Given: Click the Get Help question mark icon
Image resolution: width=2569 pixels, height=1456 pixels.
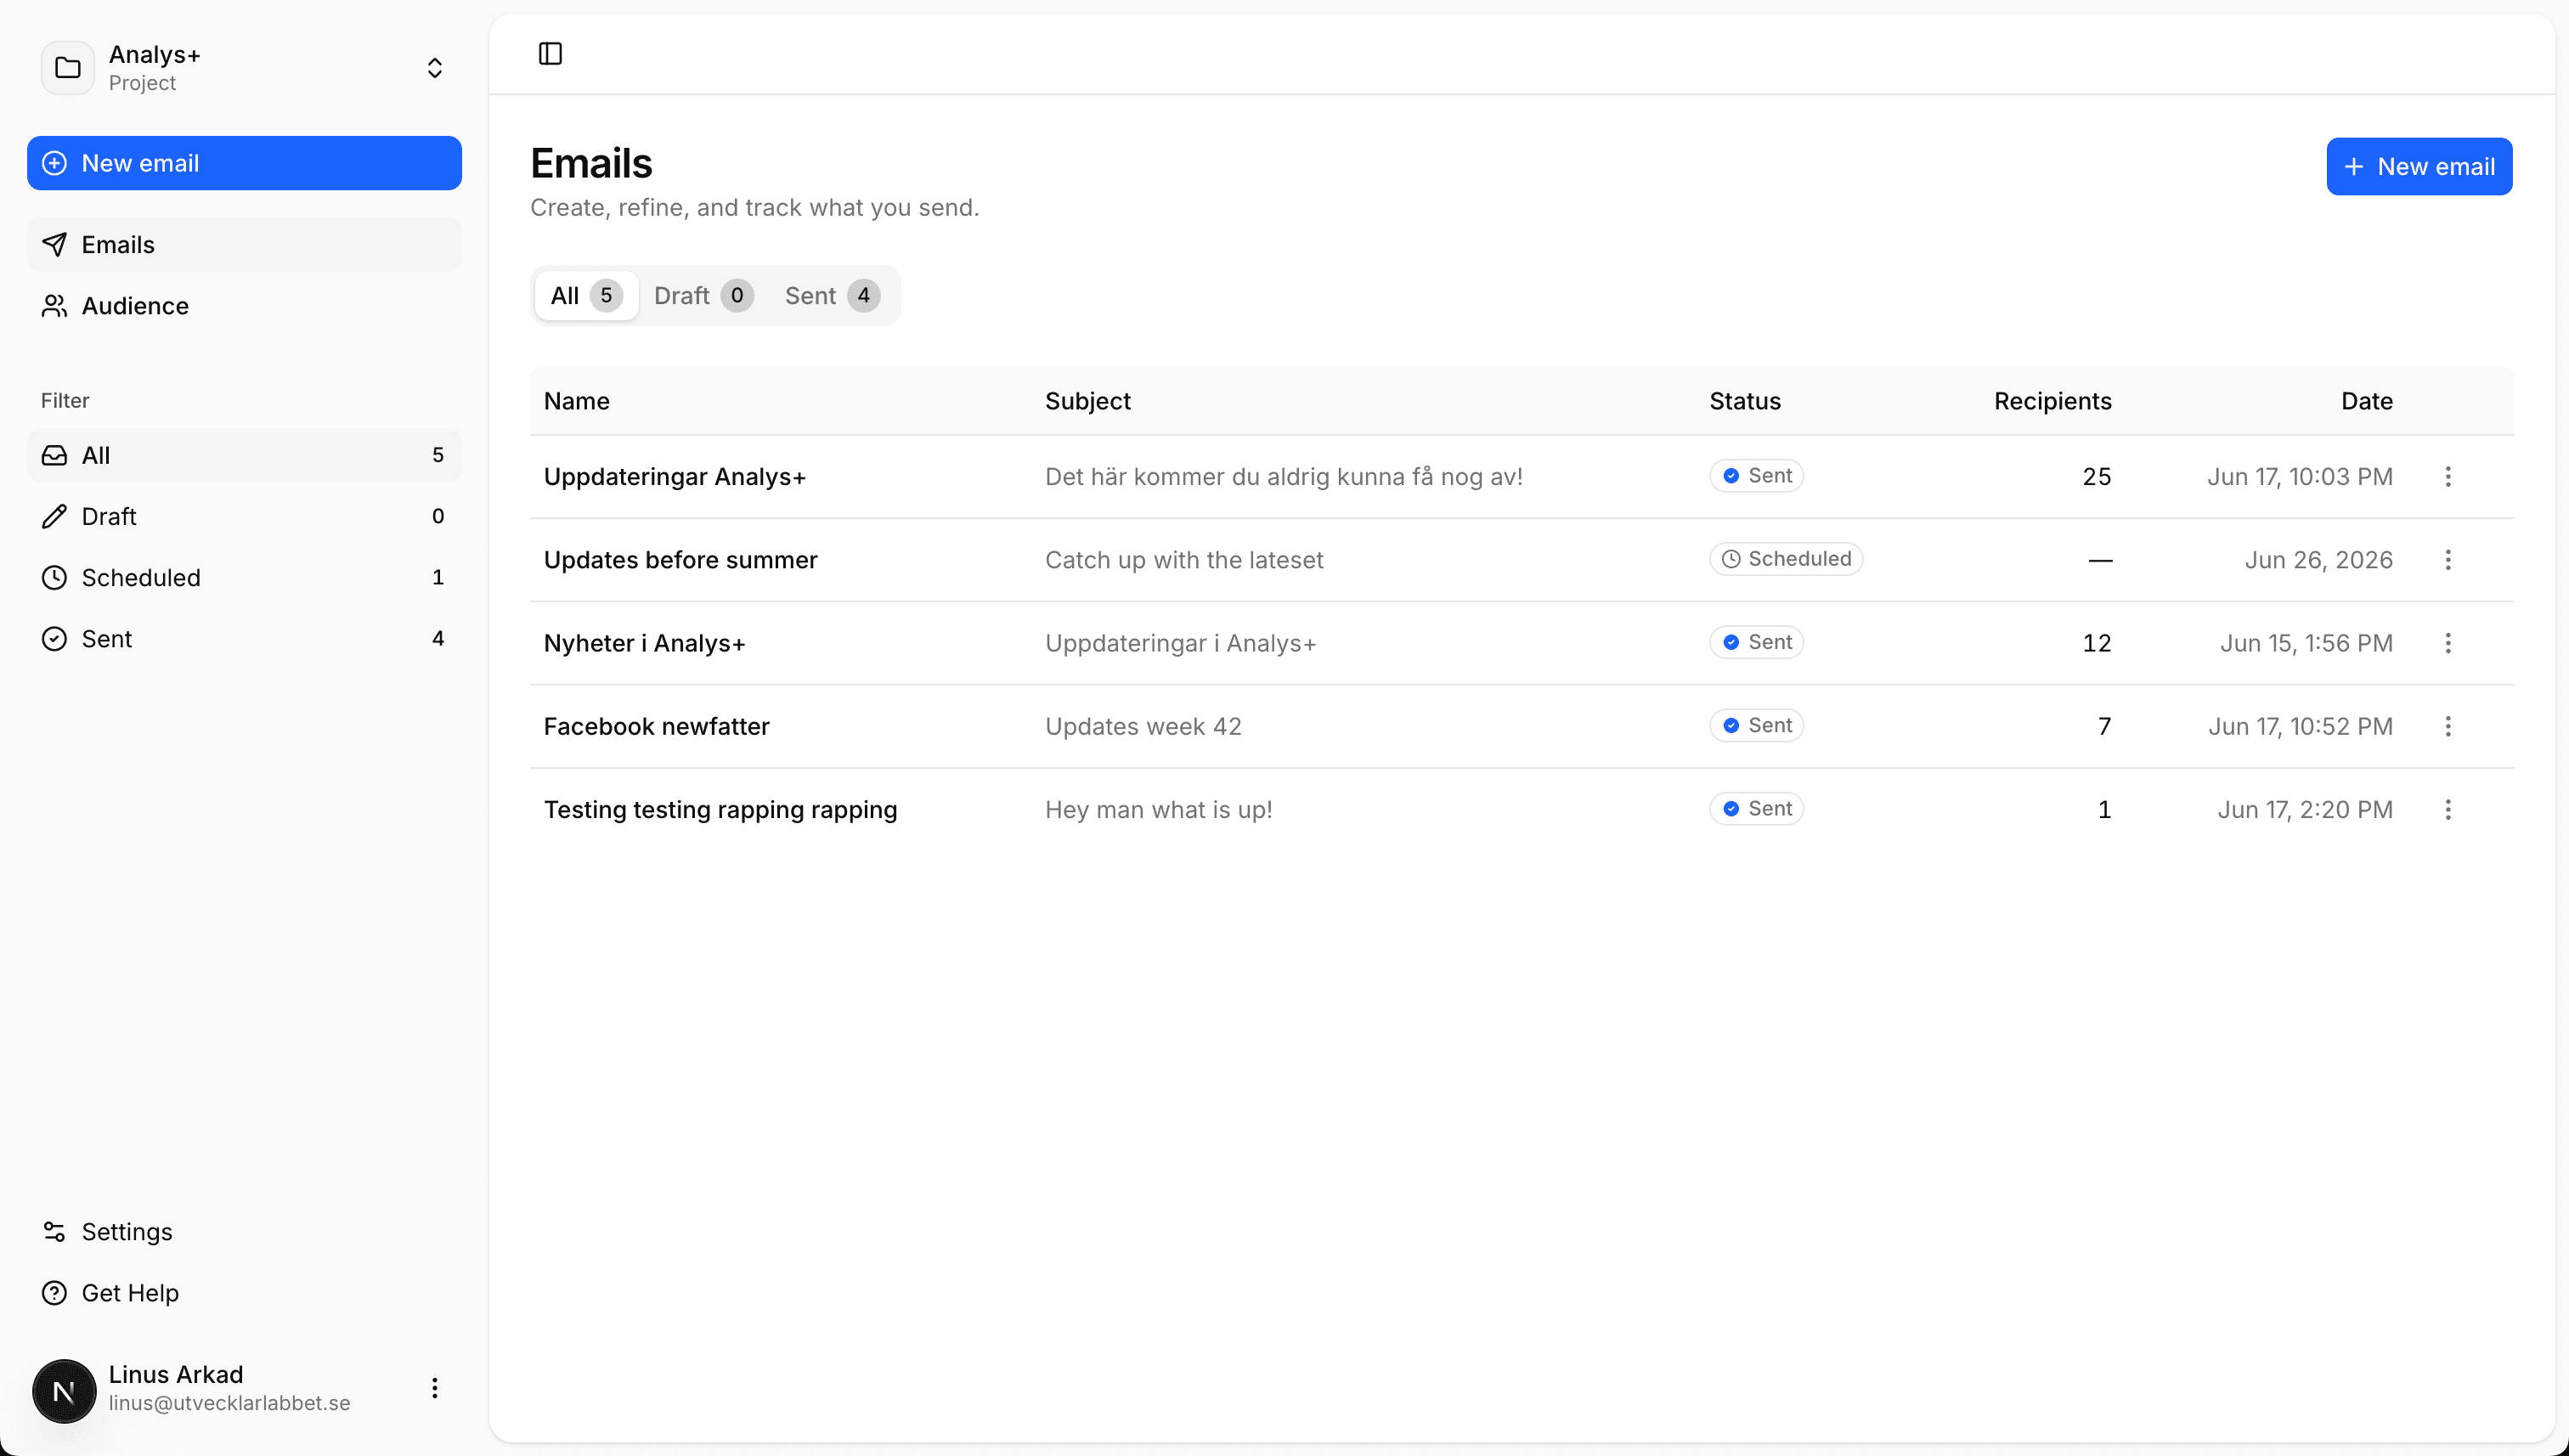Looking at the screenshot, I should (x=54, y=1292).
